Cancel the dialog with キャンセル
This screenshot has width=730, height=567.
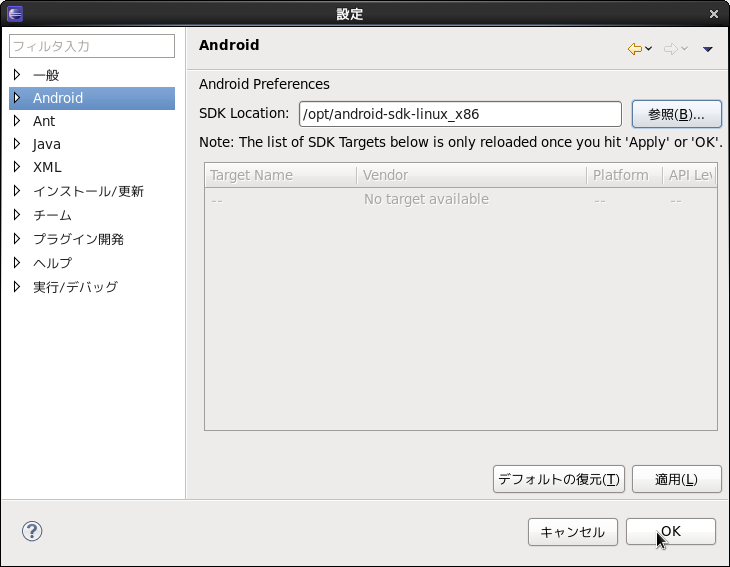(573, 532)
